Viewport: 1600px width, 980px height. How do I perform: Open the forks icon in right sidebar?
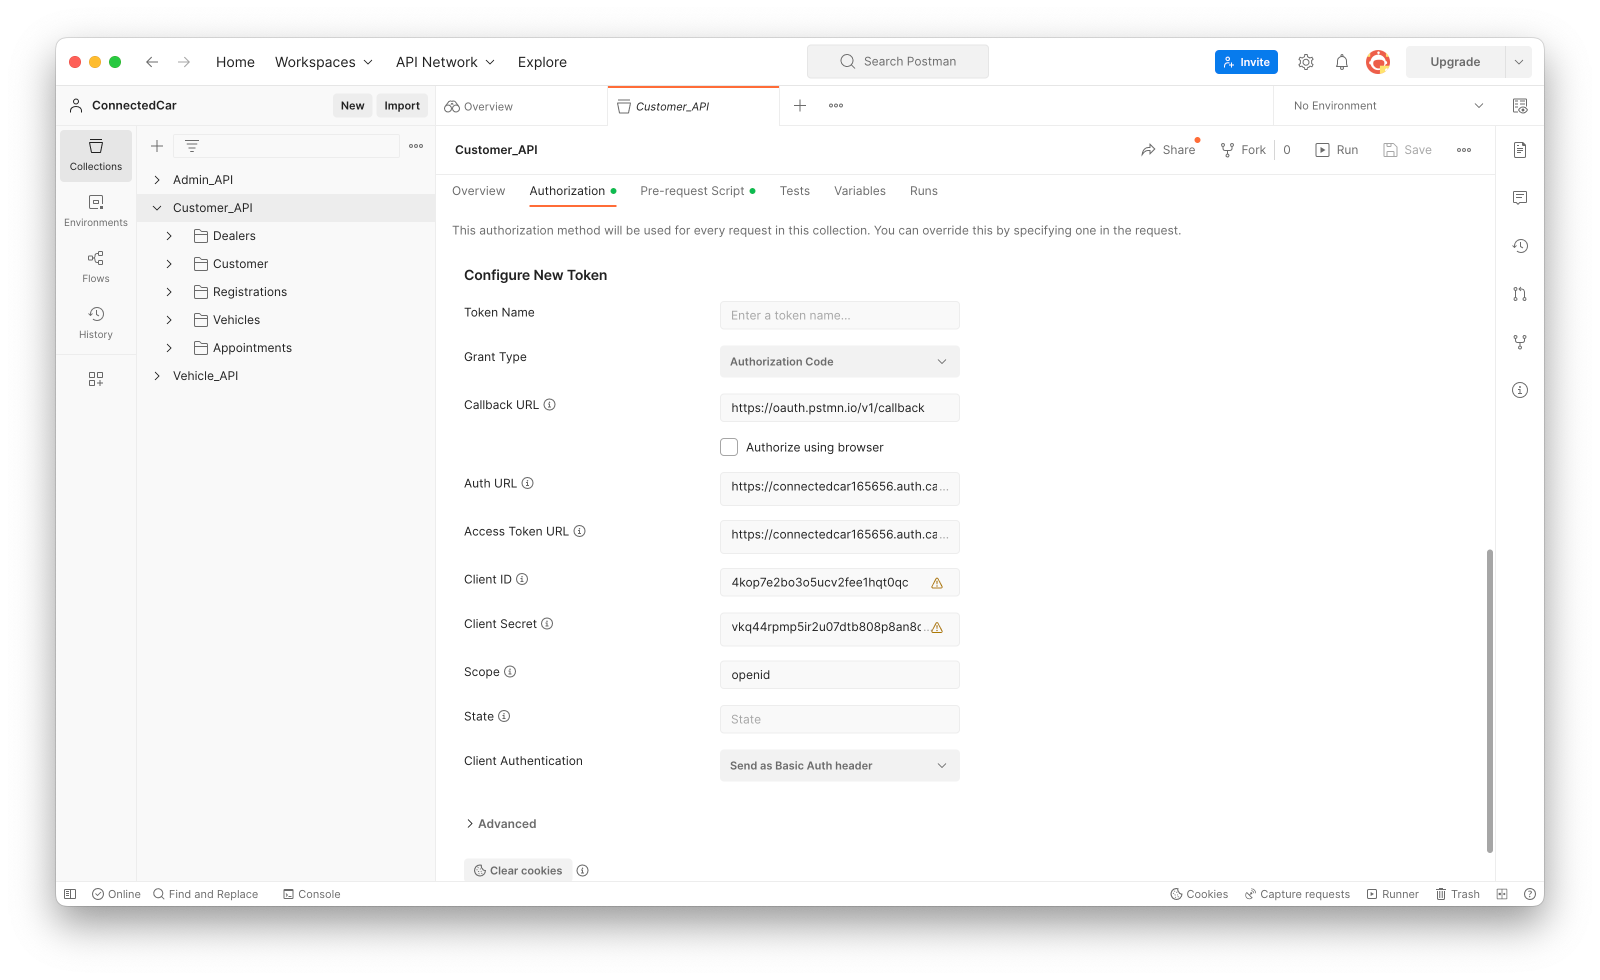point(1520,342)
